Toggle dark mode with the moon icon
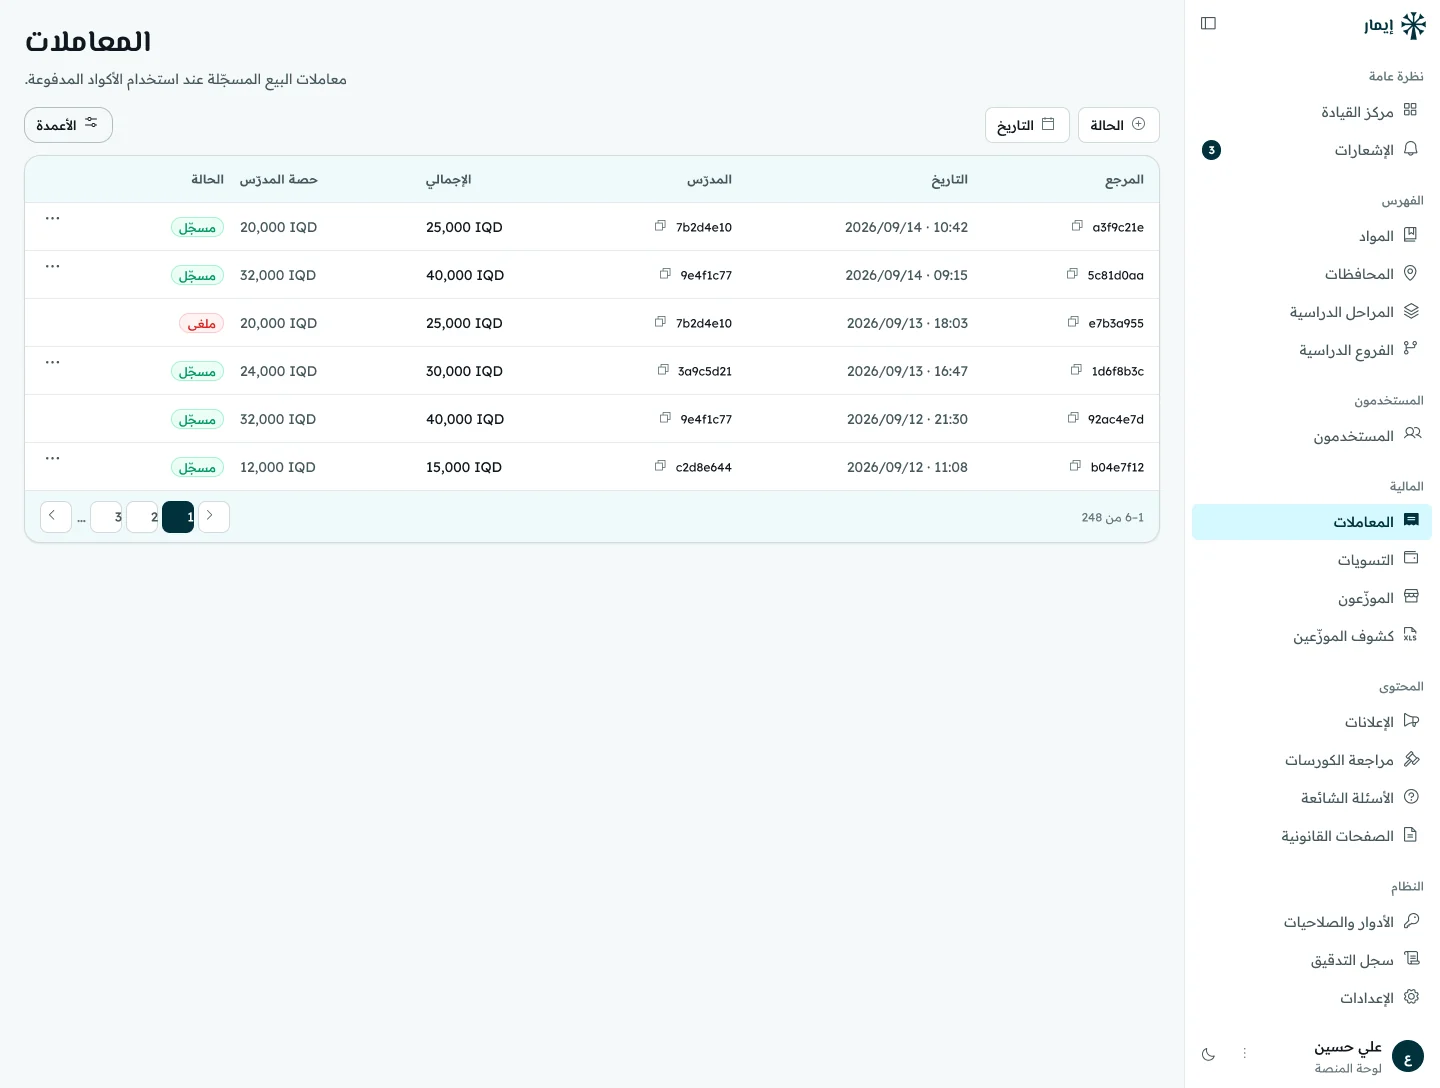1440x1088 pixels. tap(1208, 1054)
